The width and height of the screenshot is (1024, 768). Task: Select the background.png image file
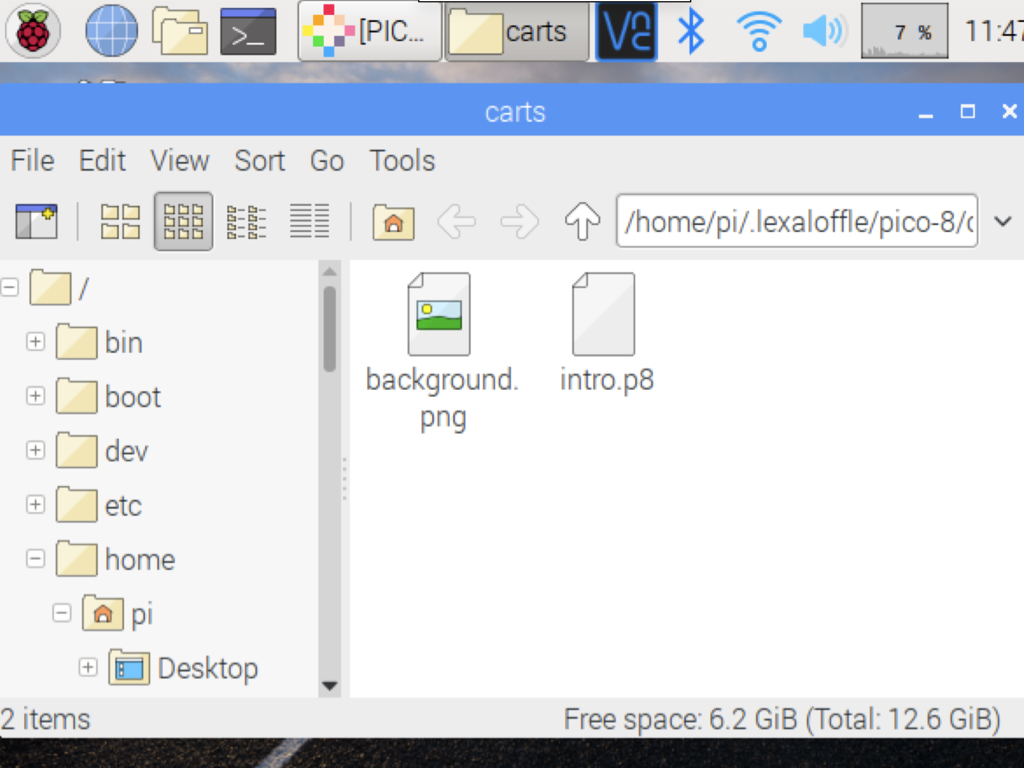[442, 353]
